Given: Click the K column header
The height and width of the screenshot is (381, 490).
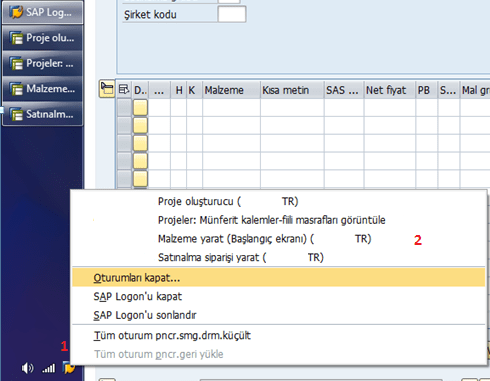Looking at the screenshot, I should 195,90.
